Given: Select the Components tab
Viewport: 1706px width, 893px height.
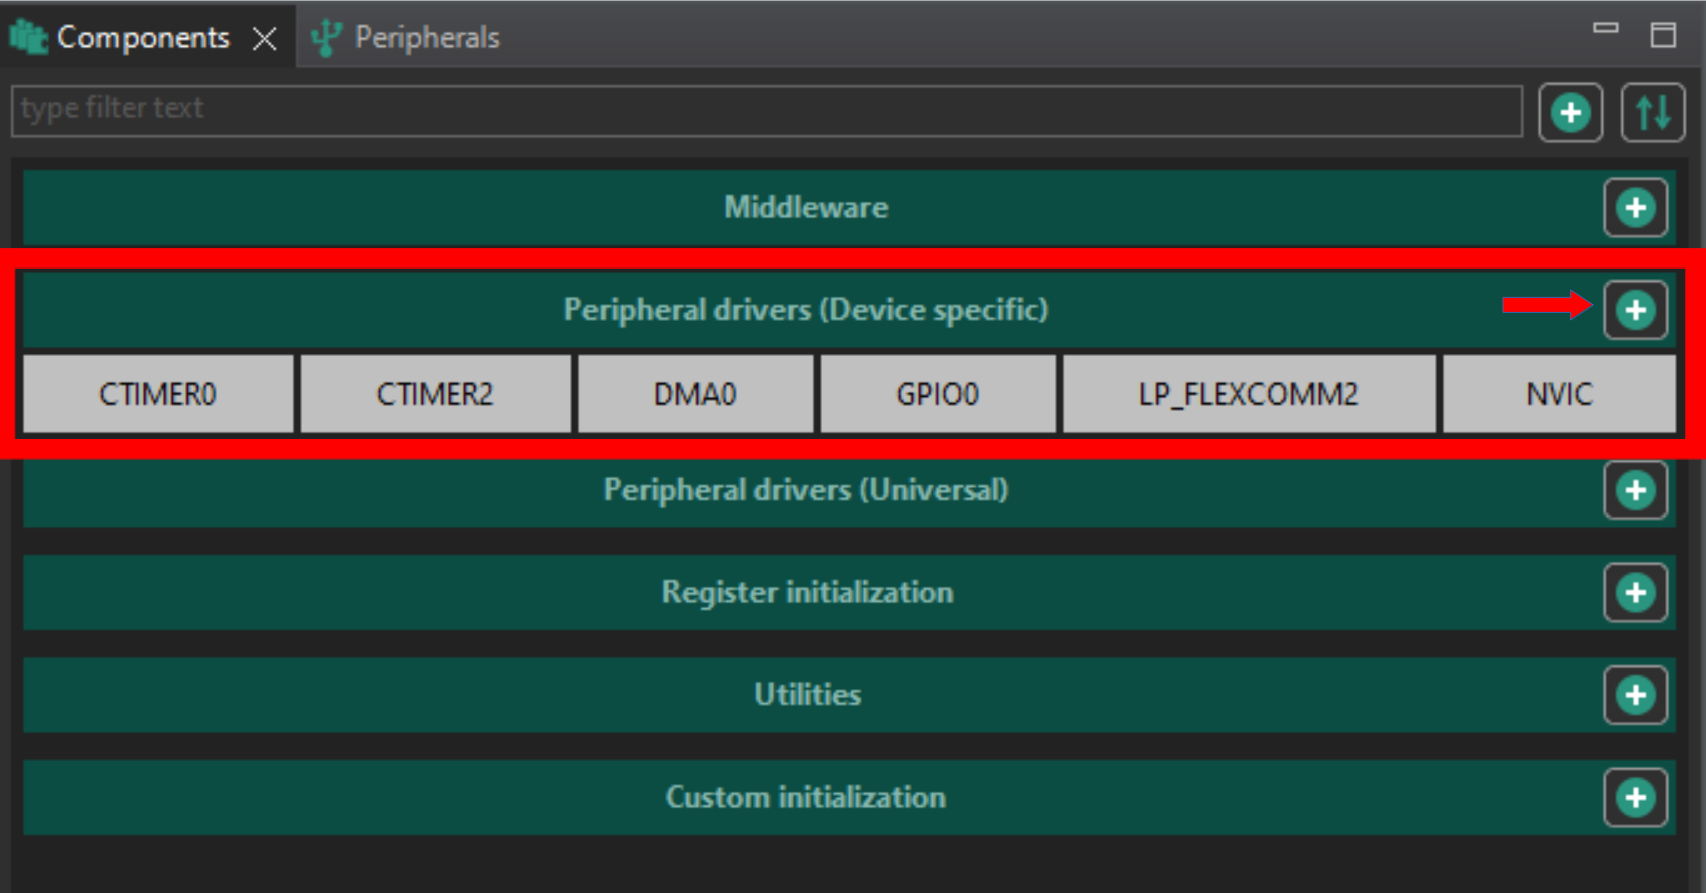Looking at the screenshot, I should click(142, 38).
